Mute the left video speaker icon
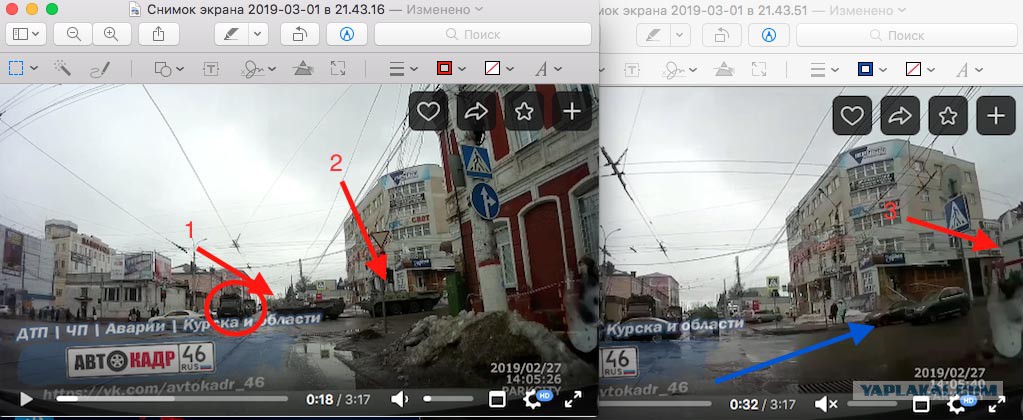Image resolution: width=1023 pixels, height=420 pixels. point(401,399)
